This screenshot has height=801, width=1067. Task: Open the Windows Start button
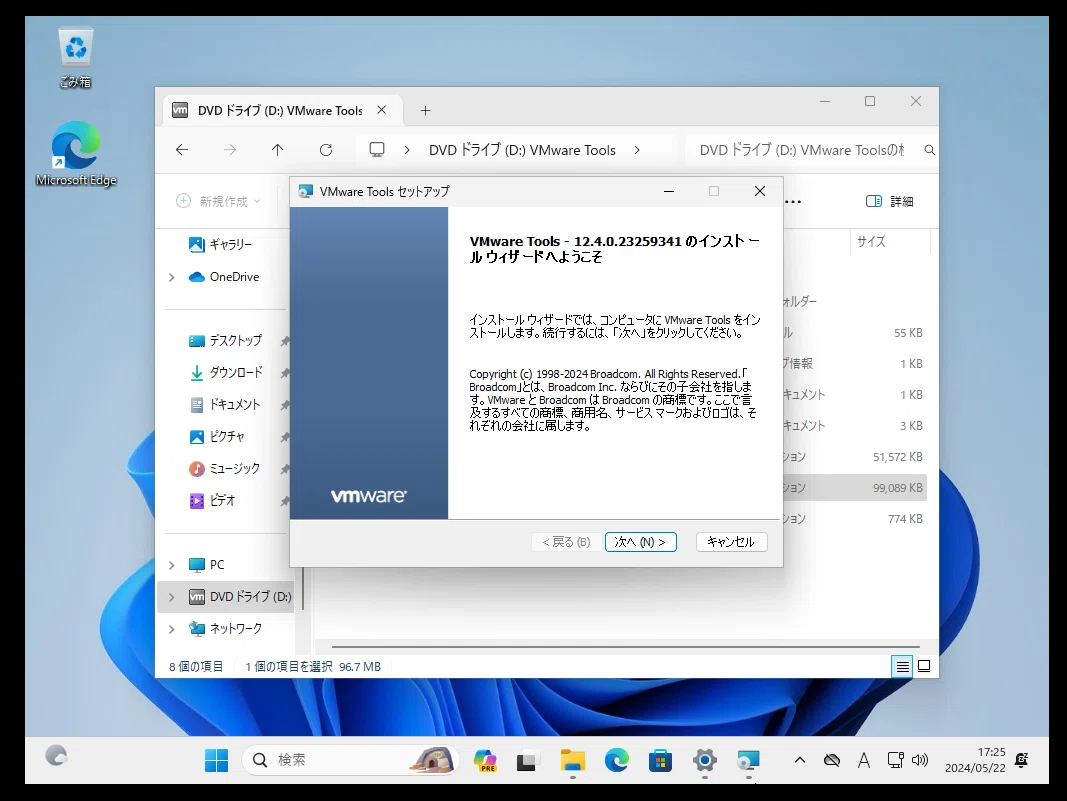[216, 760]
